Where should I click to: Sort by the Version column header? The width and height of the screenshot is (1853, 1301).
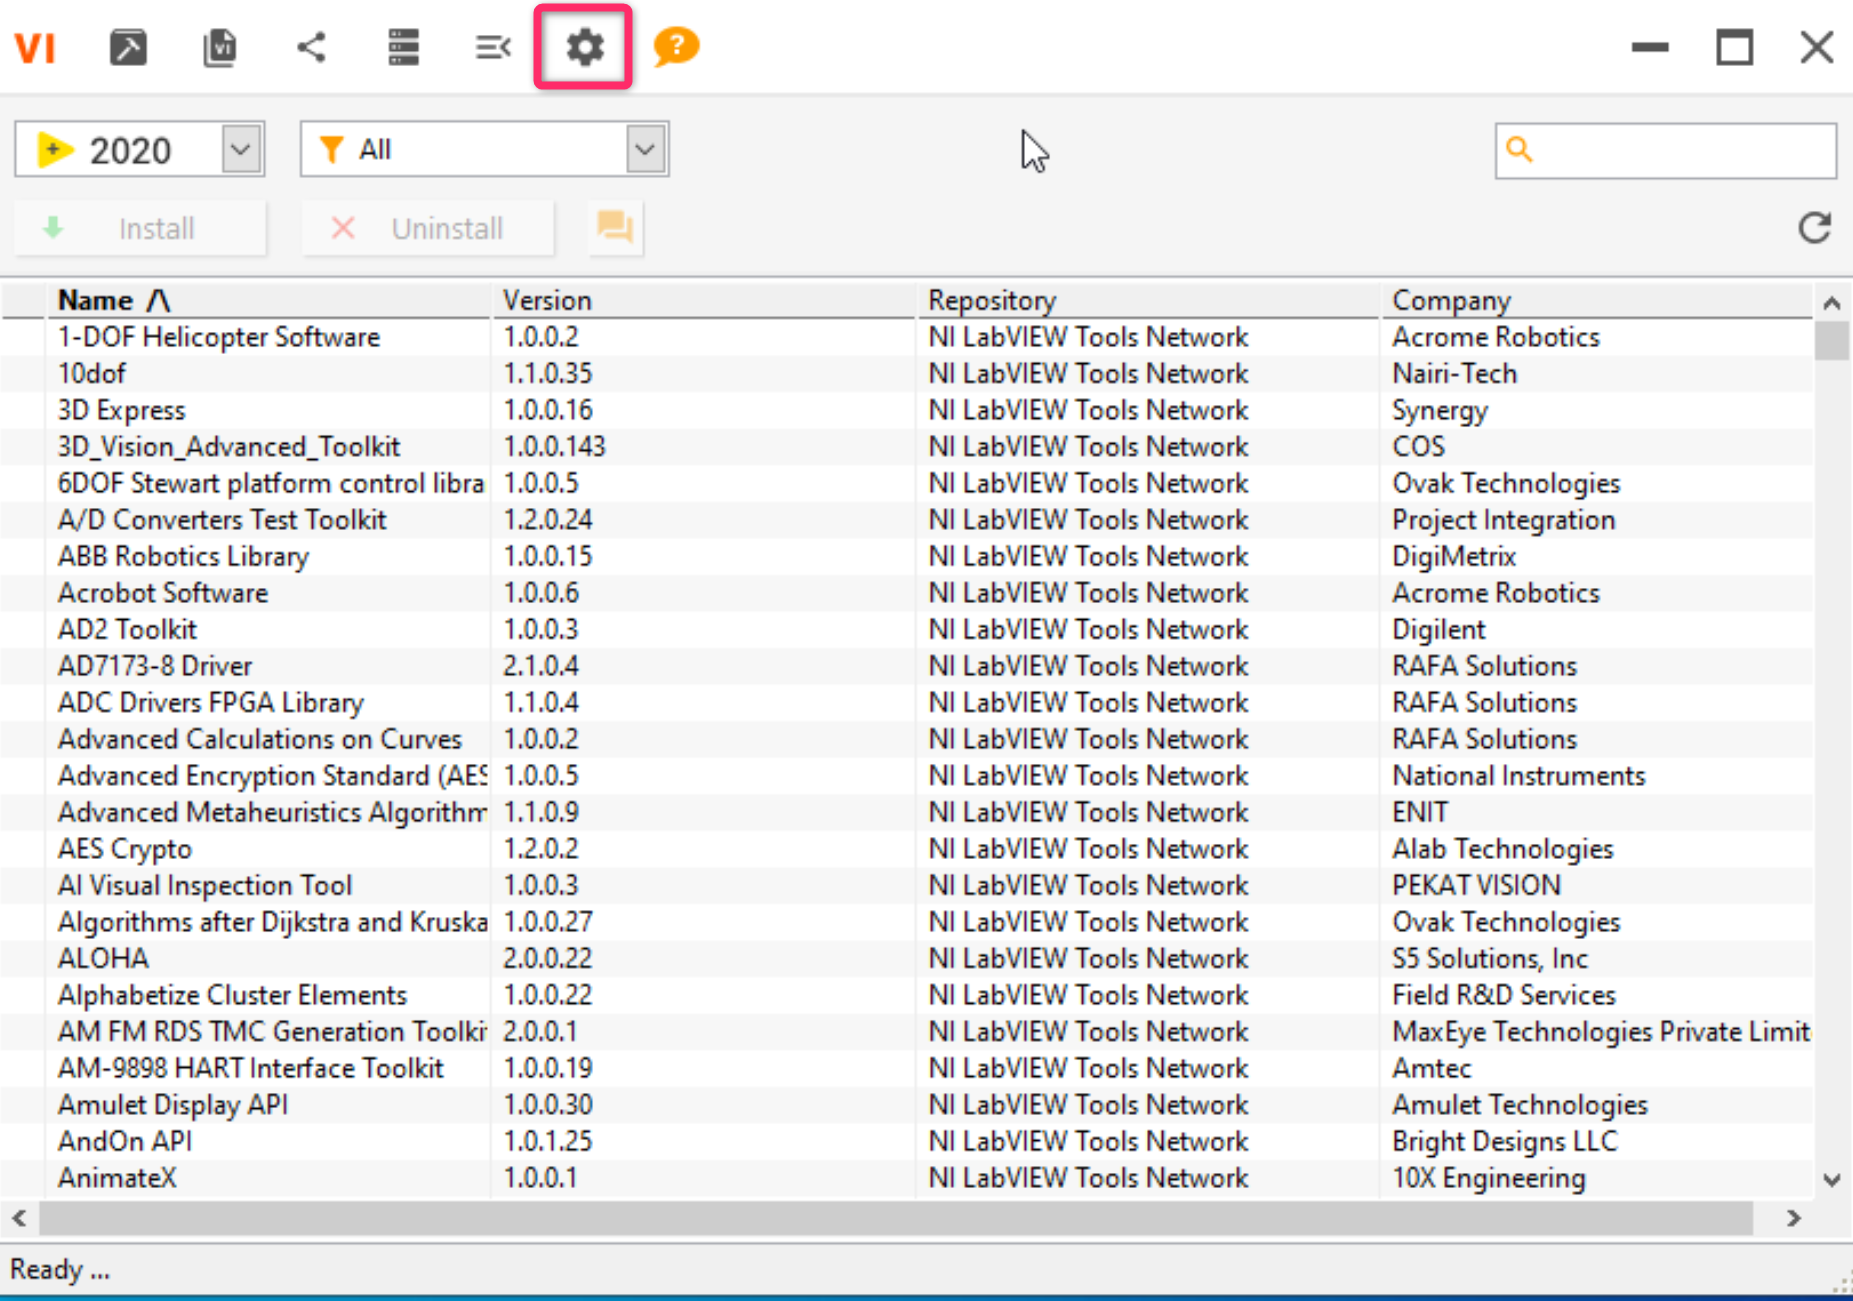(x=703, y=300)
